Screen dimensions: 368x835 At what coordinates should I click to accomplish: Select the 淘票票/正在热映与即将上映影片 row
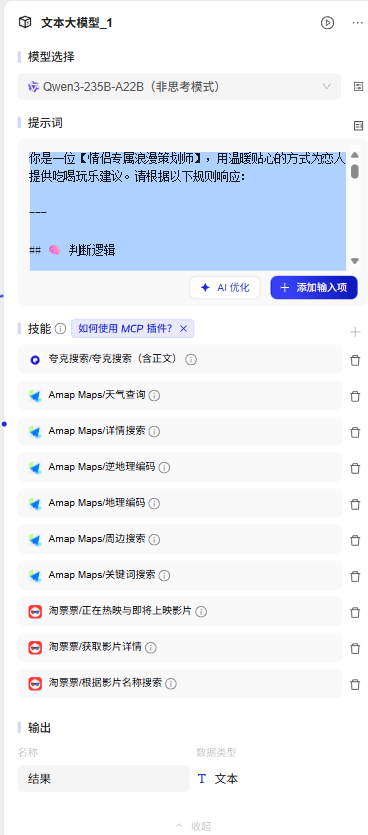[179, 611]
